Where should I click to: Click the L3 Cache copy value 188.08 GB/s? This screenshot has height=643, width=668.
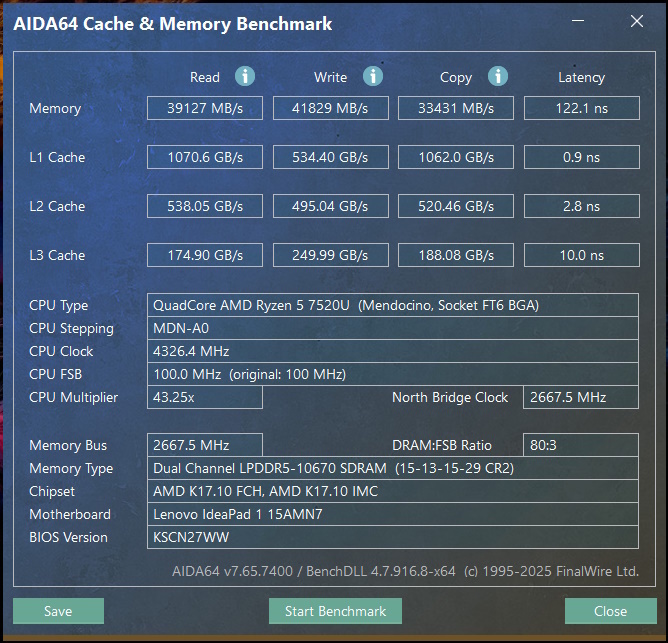click(x=456, y=255)
